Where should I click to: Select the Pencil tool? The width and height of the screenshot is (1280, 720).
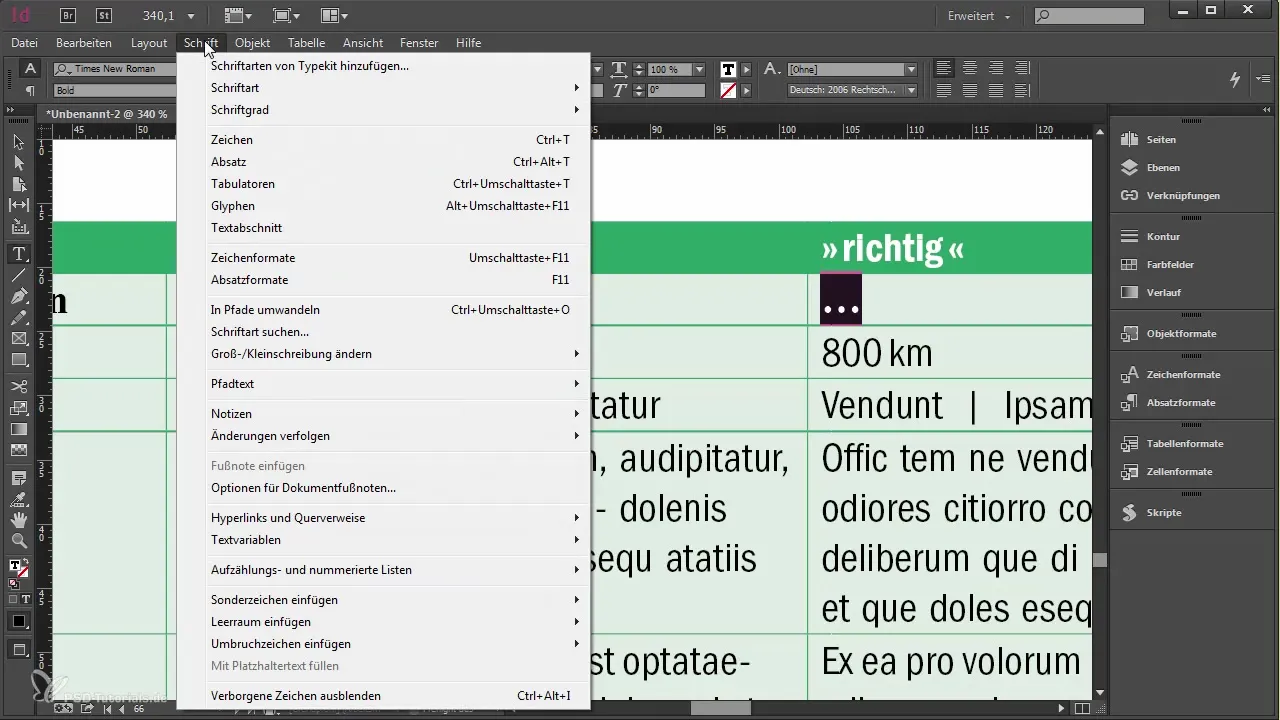tap(19, 318)
